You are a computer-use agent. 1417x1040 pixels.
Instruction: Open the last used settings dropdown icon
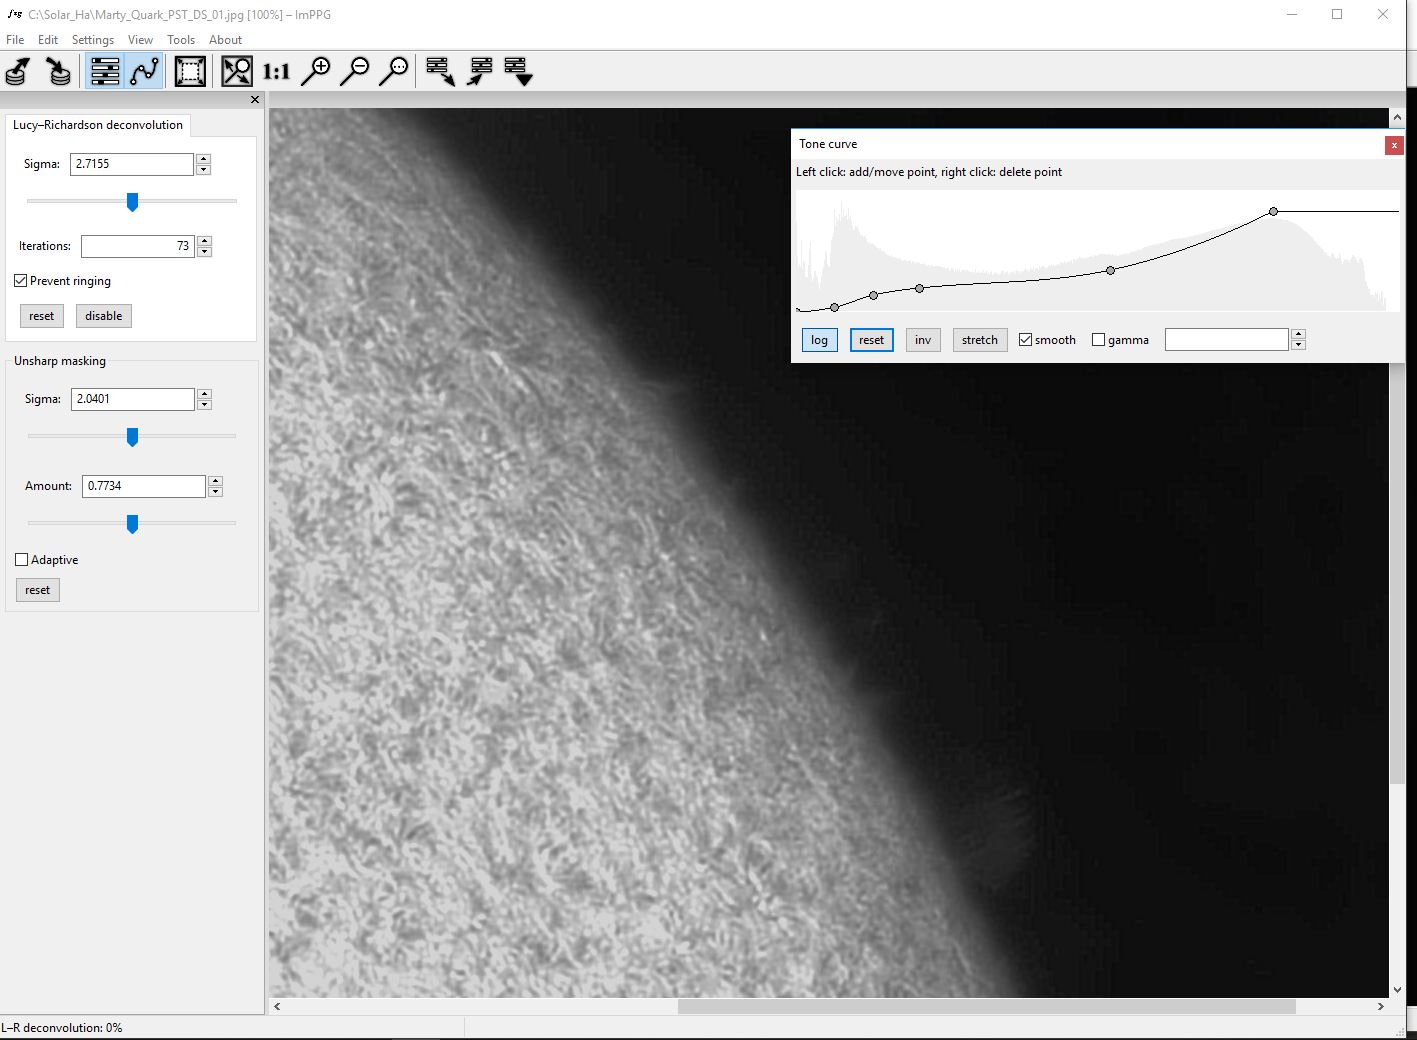[518, 71]
